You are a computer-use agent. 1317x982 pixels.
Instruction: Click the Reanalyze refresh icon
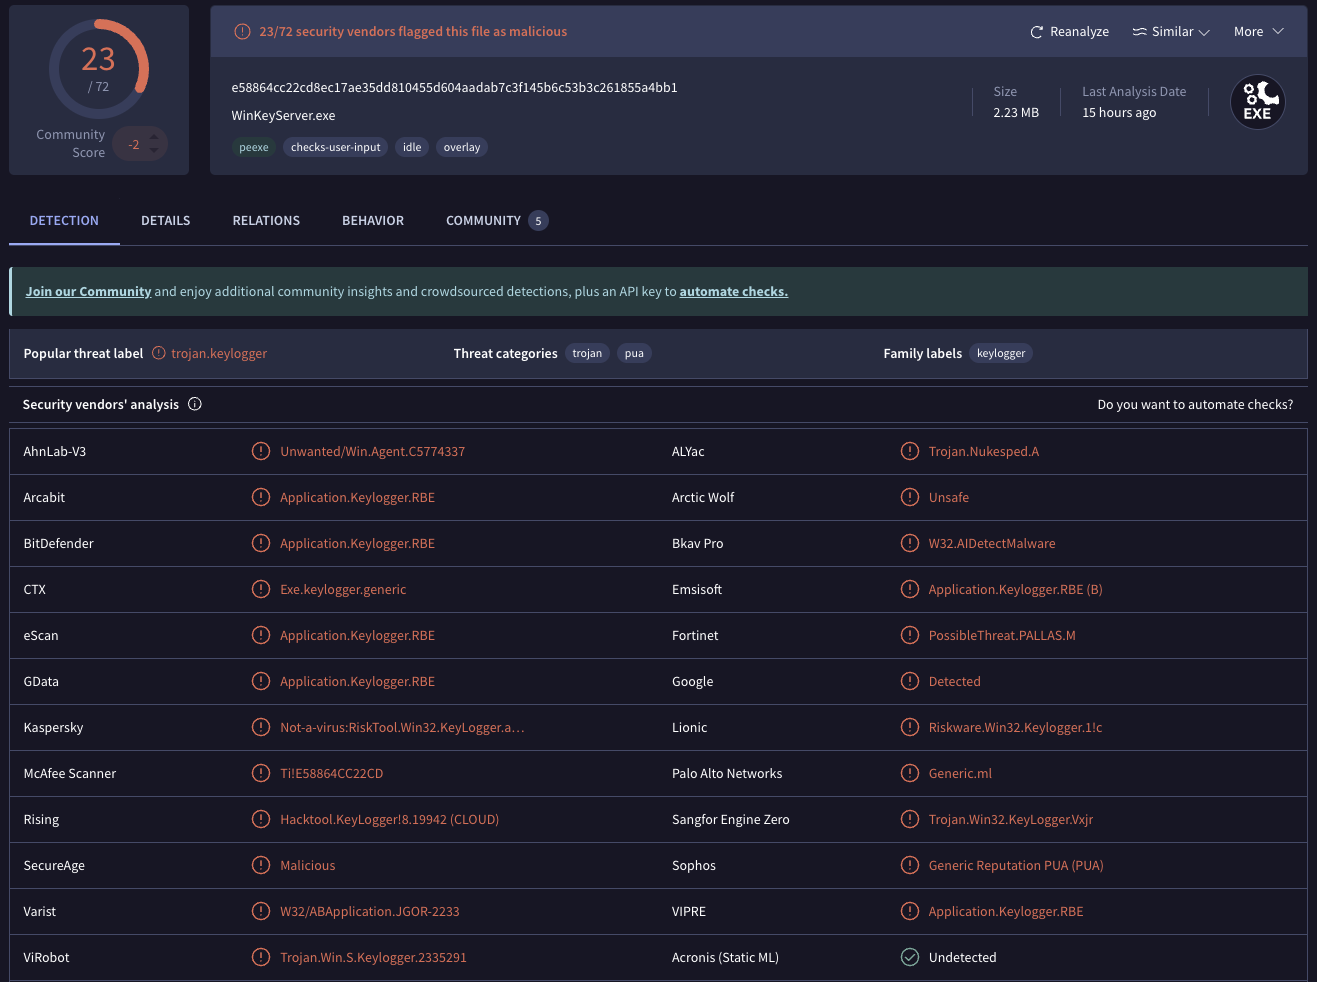pos(1037,32)
